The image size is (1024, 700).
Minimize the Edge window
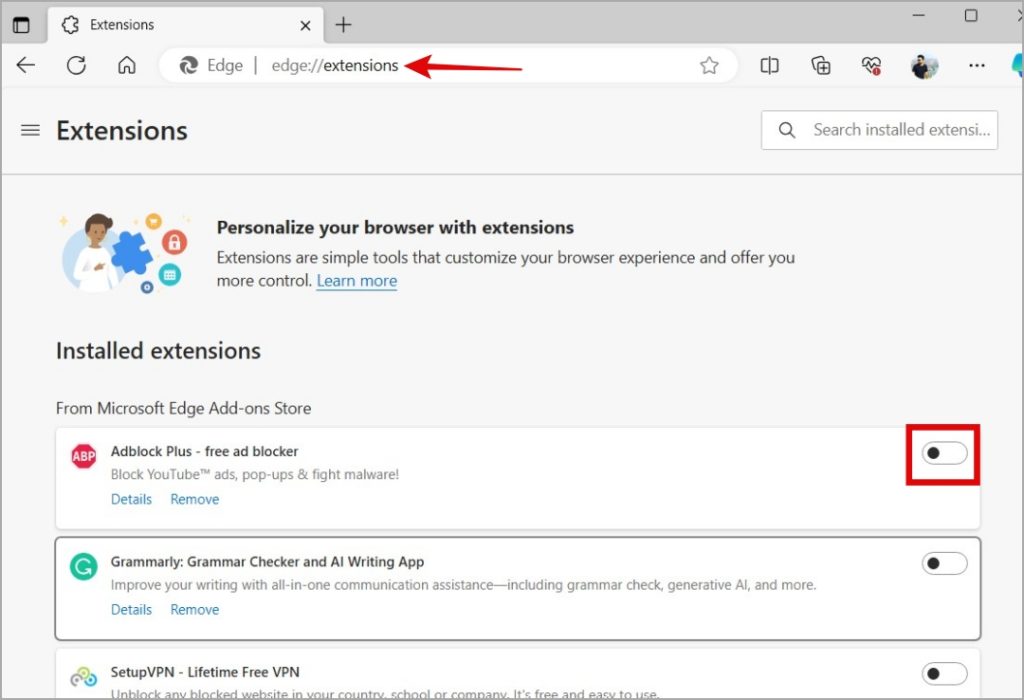(x=919, y=15)
